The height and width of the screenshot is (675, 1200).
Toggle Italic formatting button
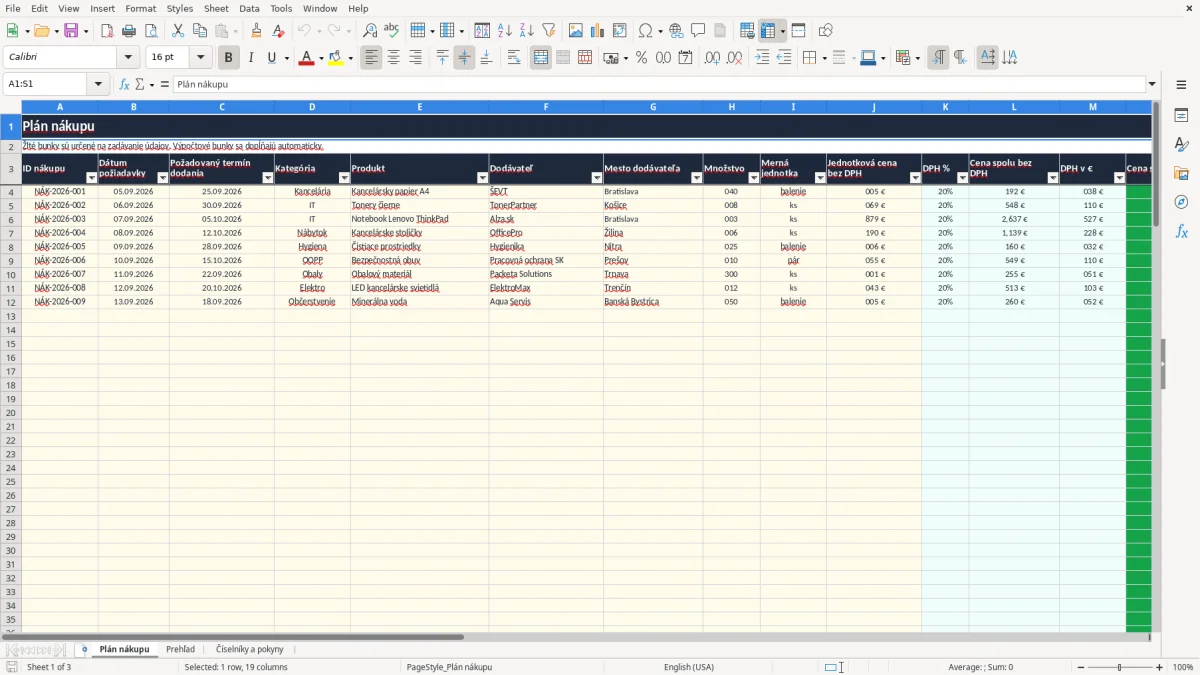(250, 58)
